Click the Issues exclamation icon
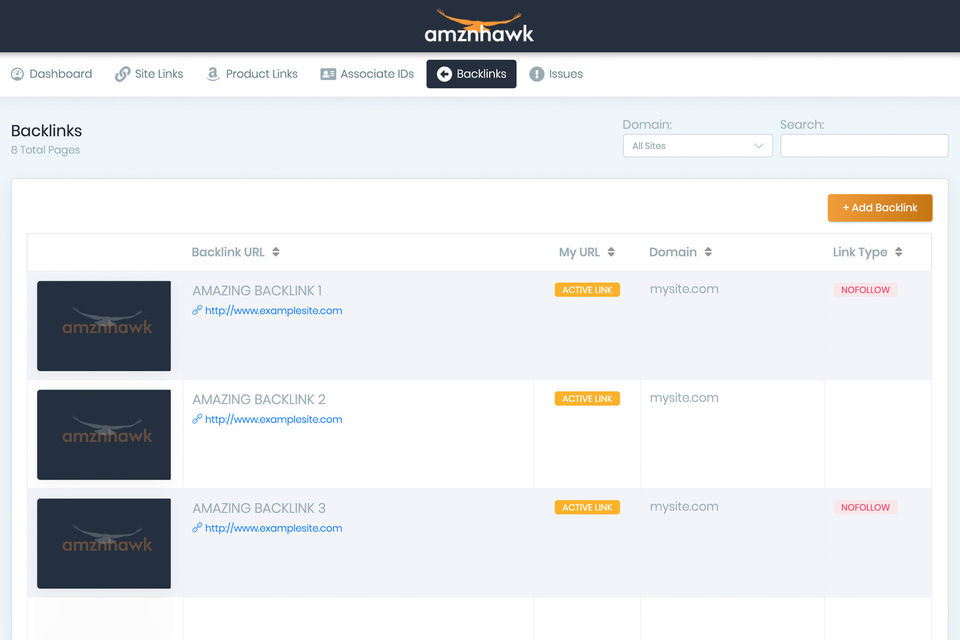This screenshot has height=640, width=960. (x=537, y=74)
